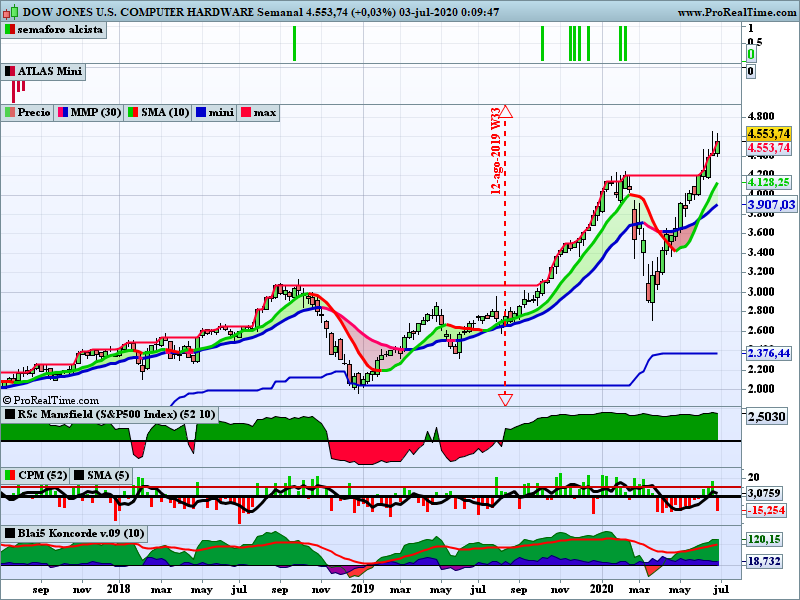This screenshot has width=800, height=600.
Task: Click the MMP (30) color icon
Action: coord(63,113)
